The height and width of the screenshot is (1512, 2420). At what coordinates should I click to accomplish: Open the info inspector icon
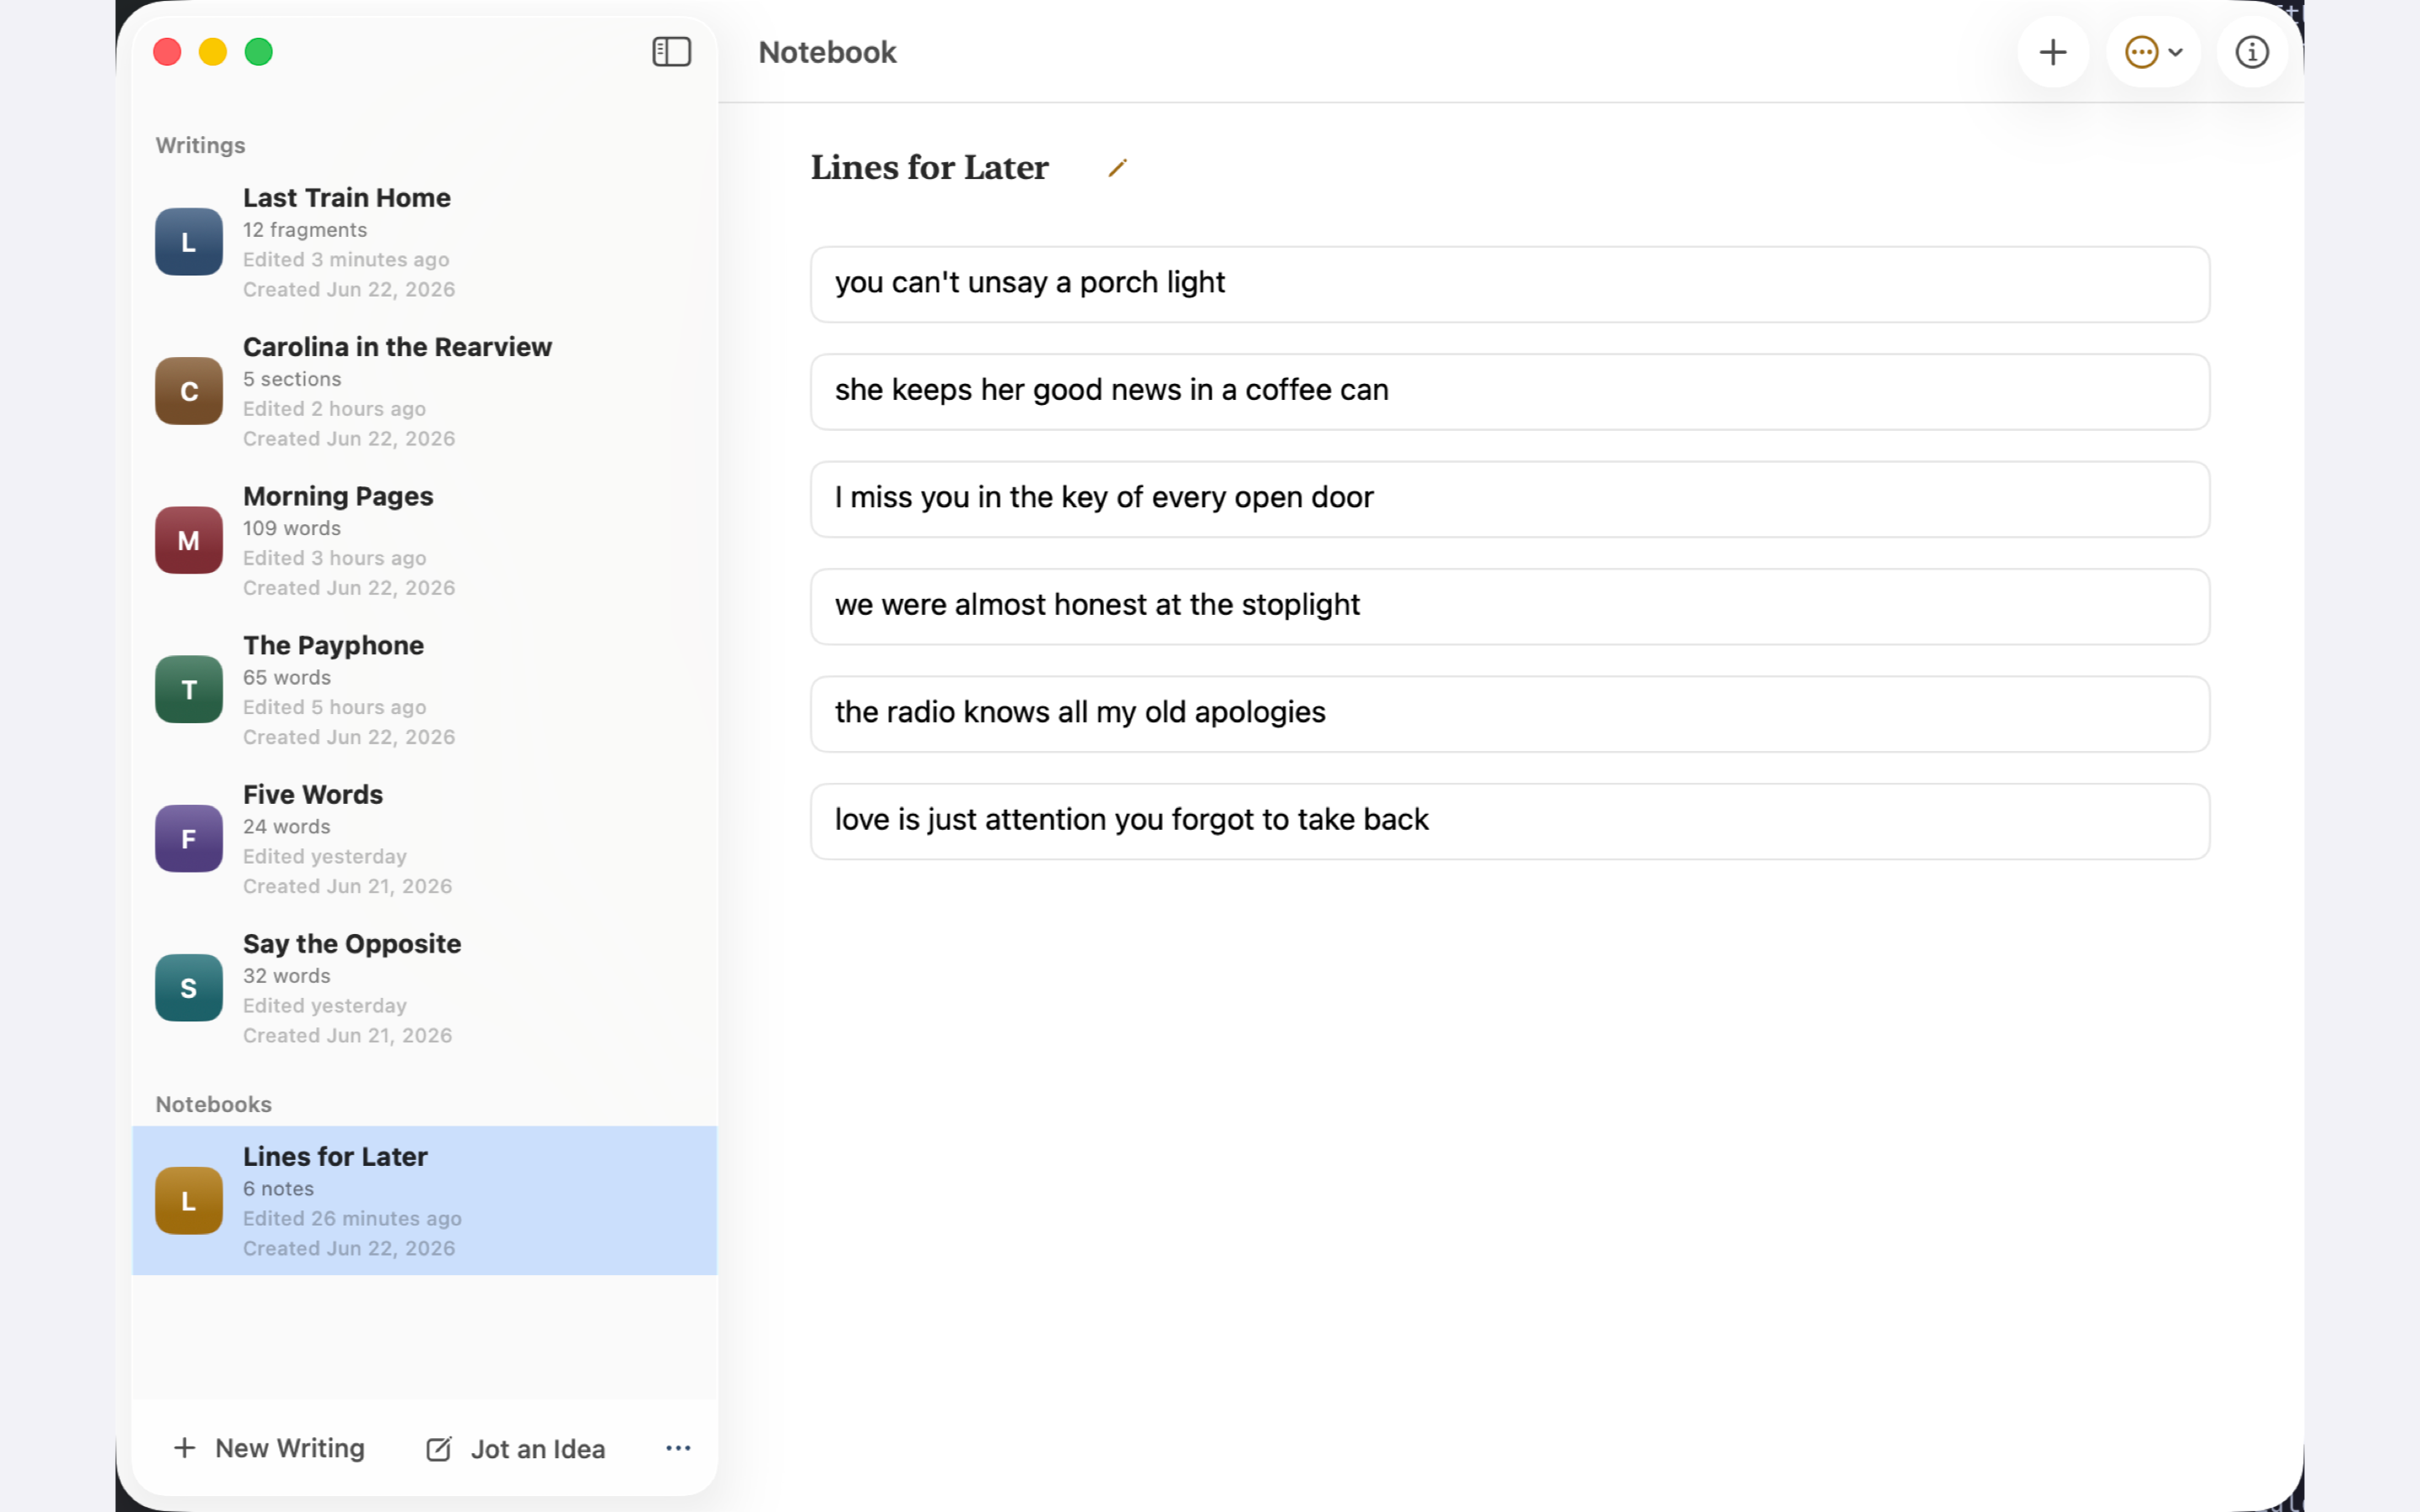[2251, 52]
